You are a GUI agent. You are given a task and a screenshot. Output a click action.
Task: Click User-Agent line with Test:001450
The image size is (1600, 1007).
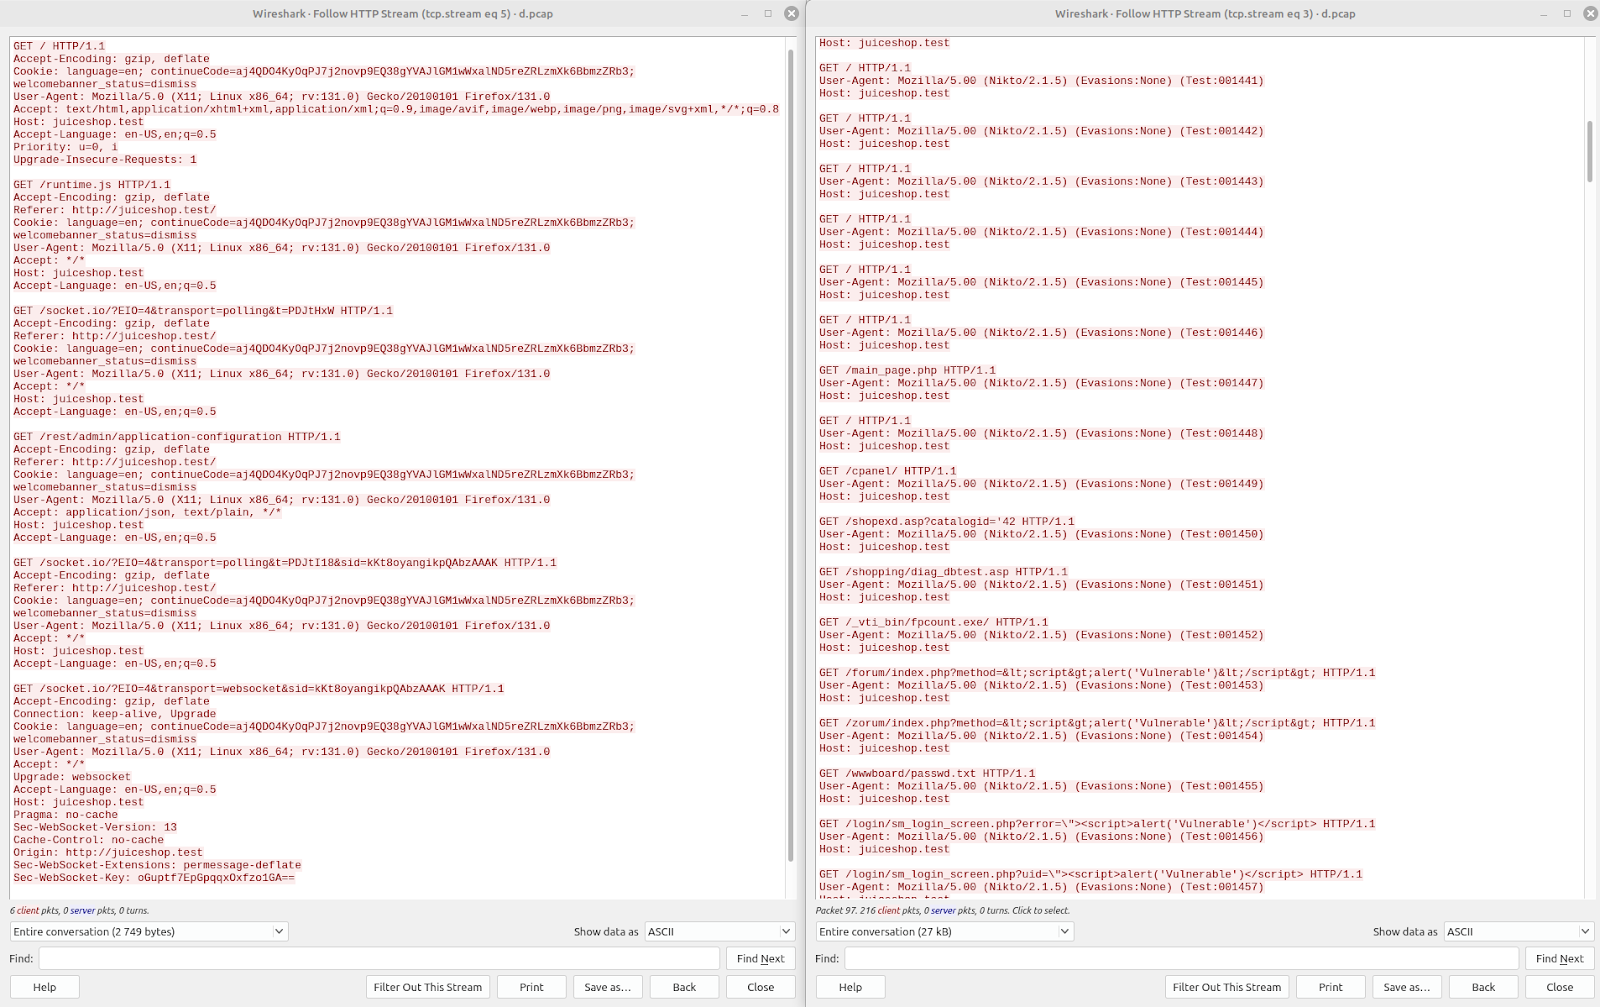[x=1041, y=534]
